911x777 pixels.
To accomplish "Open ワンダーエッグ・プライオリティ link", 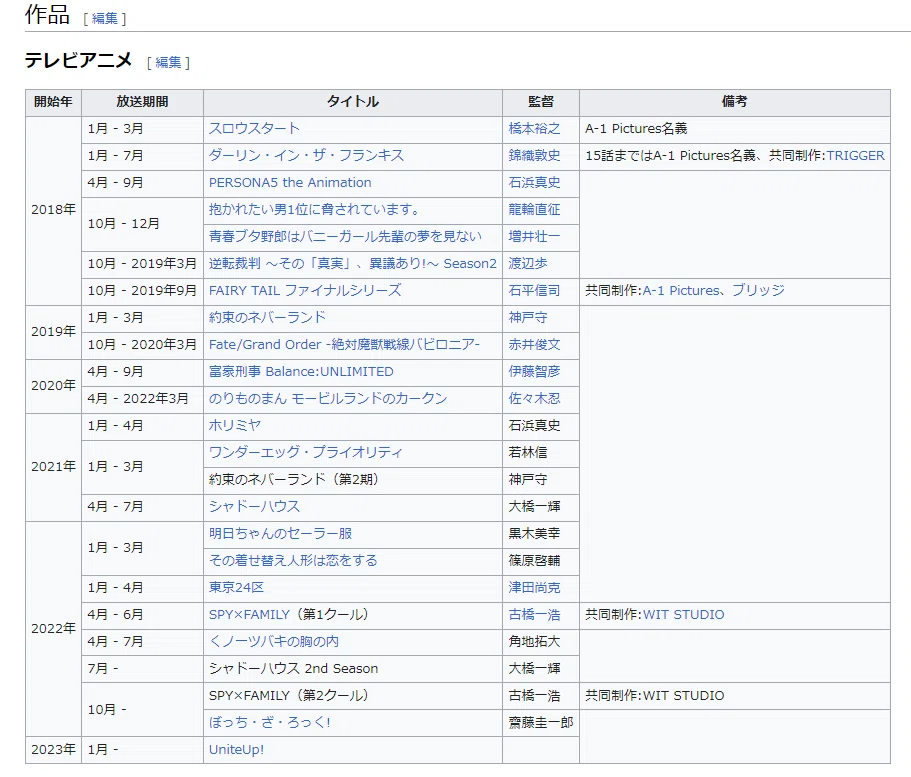I will pos(306,453).
